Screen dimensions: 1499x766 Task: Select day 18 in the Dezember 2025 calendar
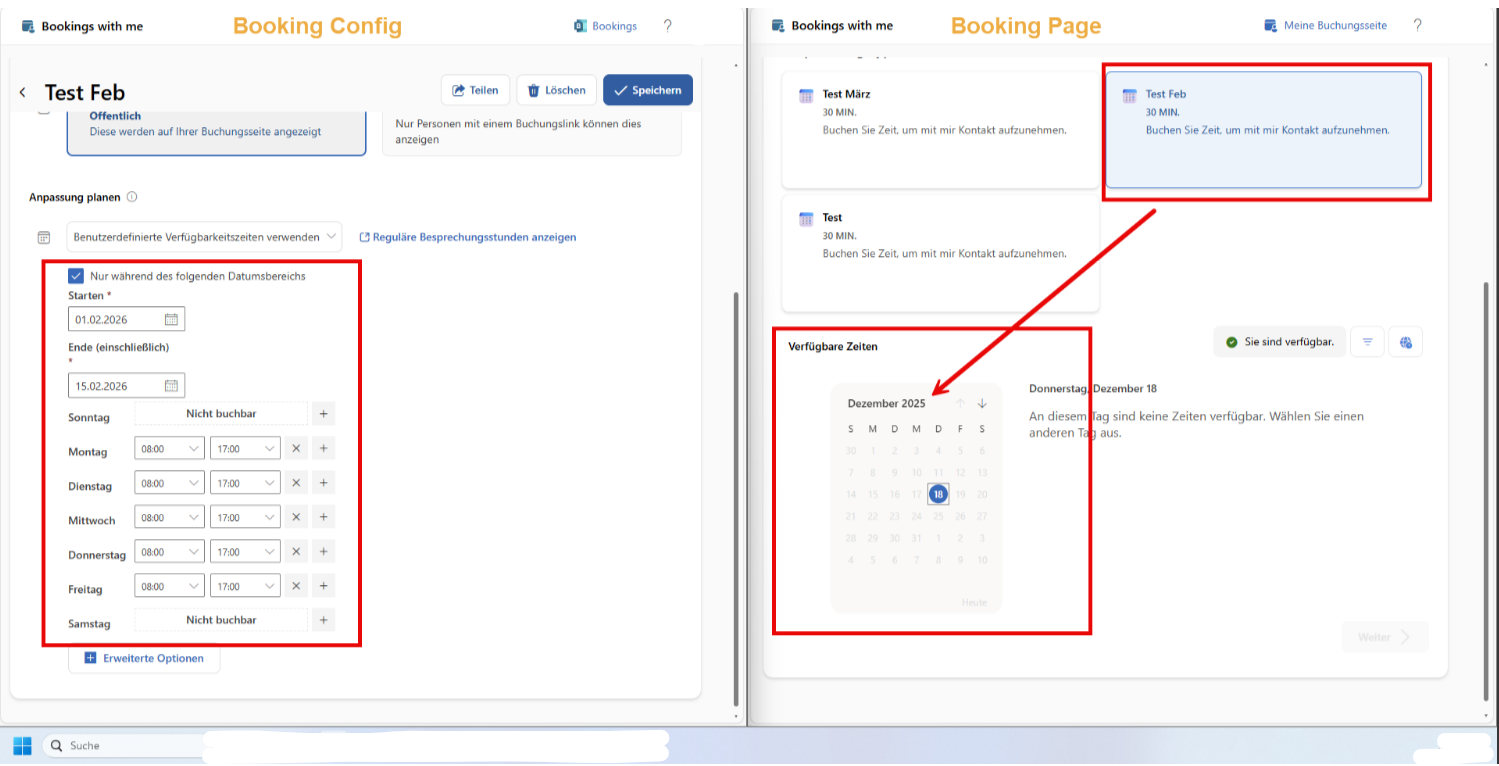point(938,494)
